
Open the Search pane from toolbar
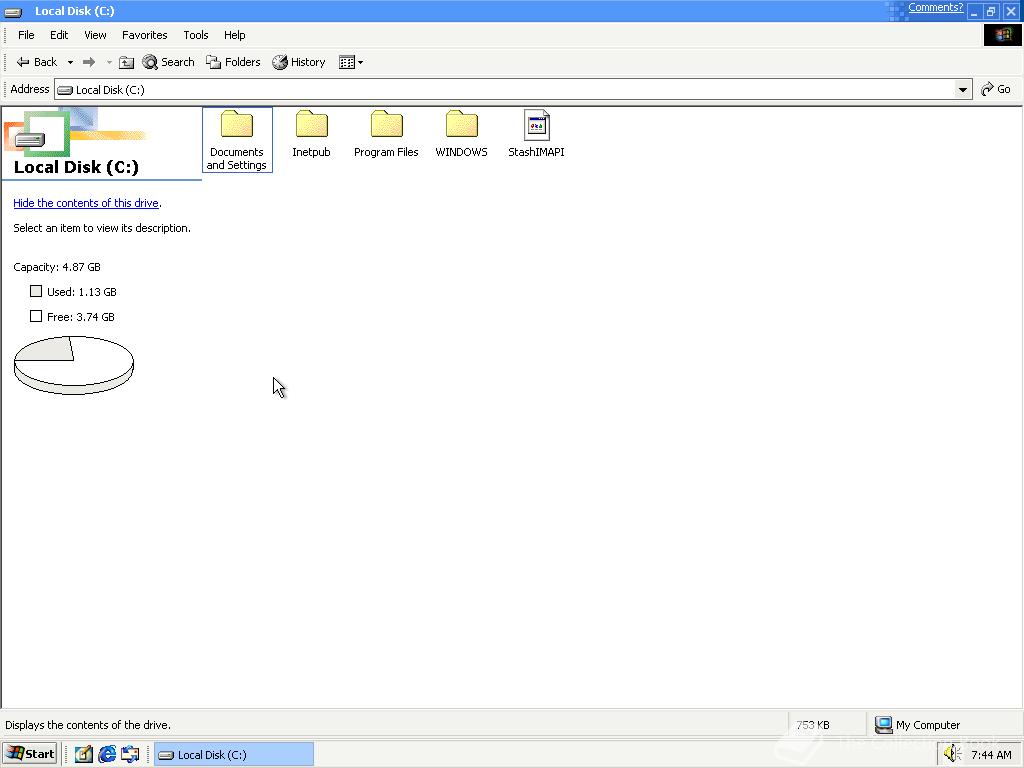pos(168,62)
